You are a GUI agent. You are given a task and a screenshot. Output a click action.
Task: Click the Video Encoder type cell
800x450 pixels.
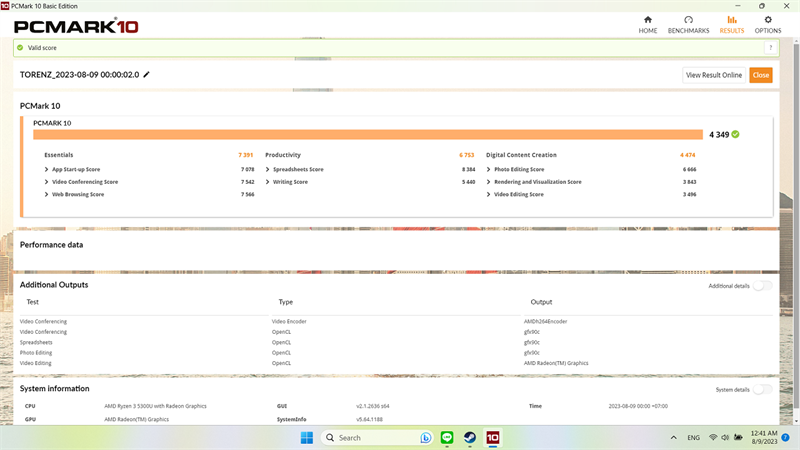pyautogui.click(x=289, y=321)
